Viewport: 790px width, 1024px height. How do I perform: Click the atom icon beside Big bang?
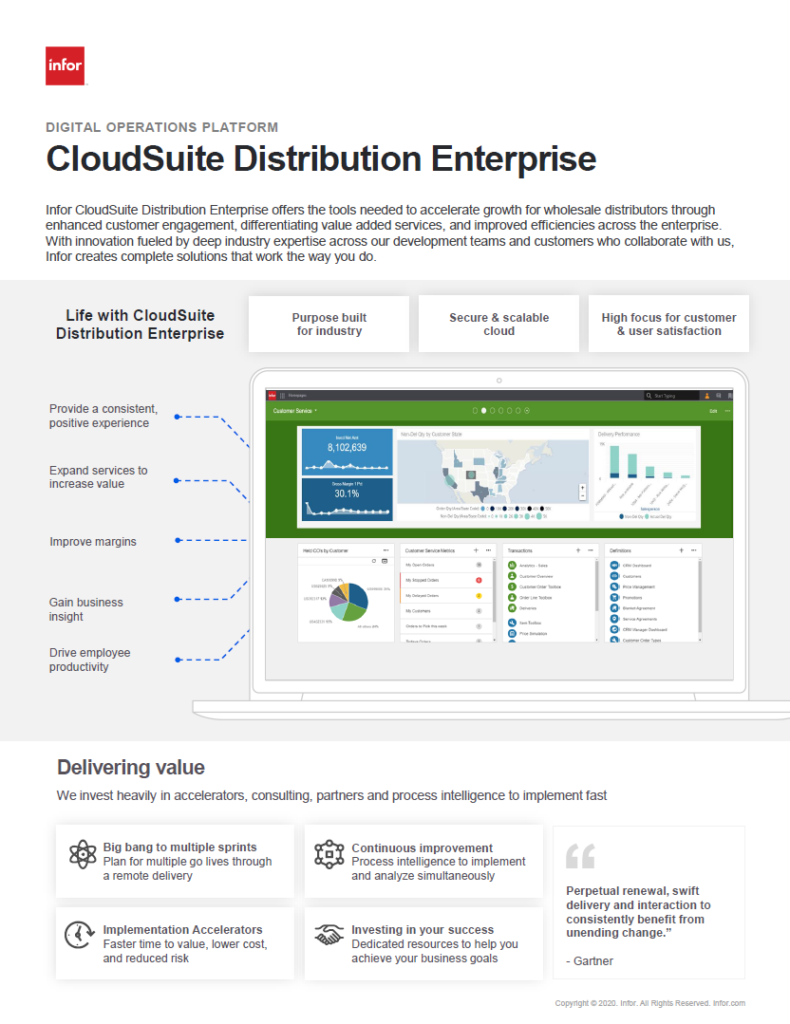(82, 854)
